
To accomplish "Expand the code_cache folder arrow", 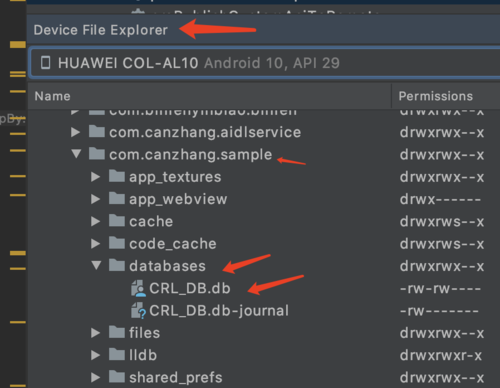I will [96, 244].
